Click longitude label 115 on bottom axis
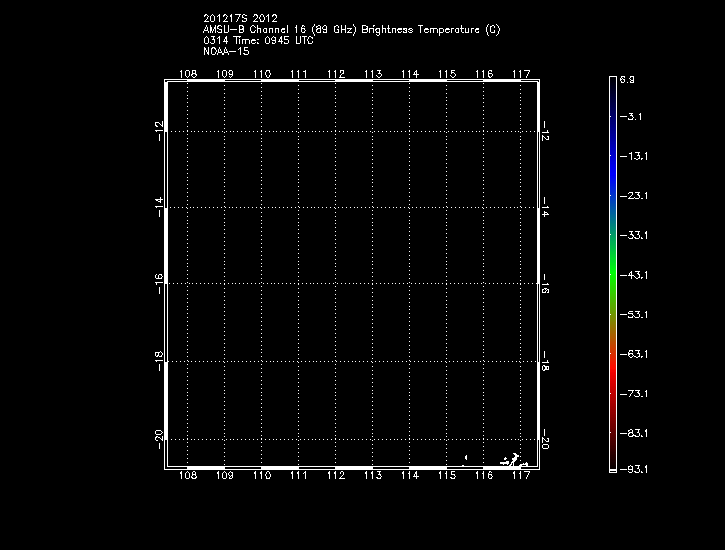The height and width of the screenshot is (550, 725). coord(446,477)
